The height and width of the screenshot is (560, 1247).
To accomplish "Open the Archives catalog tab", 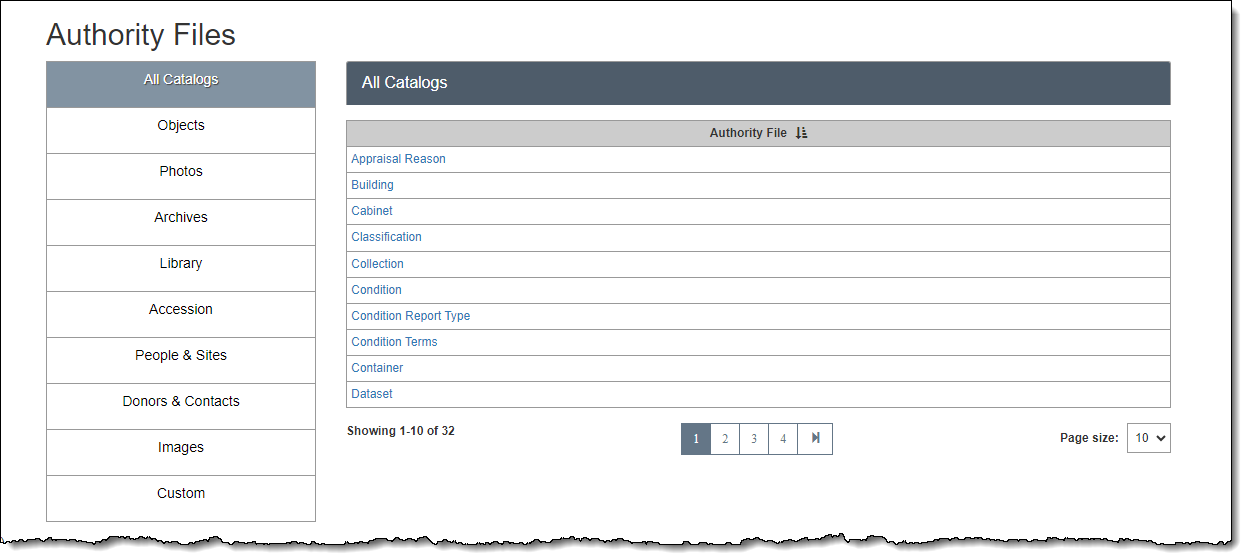I will [181, 218].
